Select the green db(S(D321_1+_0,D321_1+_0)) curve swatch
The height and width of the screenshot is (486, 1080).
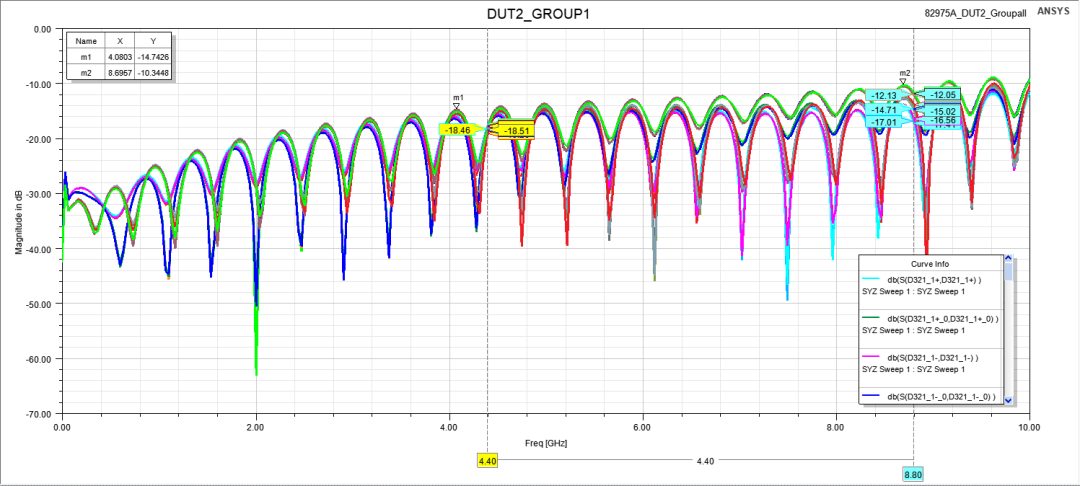pyautogui.click(x=873, y=319)
